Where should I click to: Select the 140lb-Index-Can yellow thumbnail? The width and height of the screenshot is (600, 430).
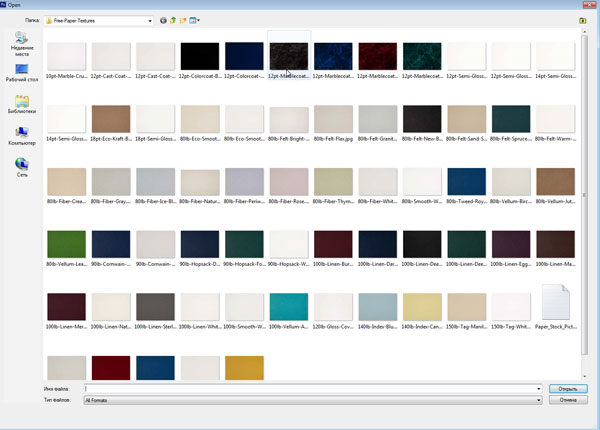coord(422,307)
